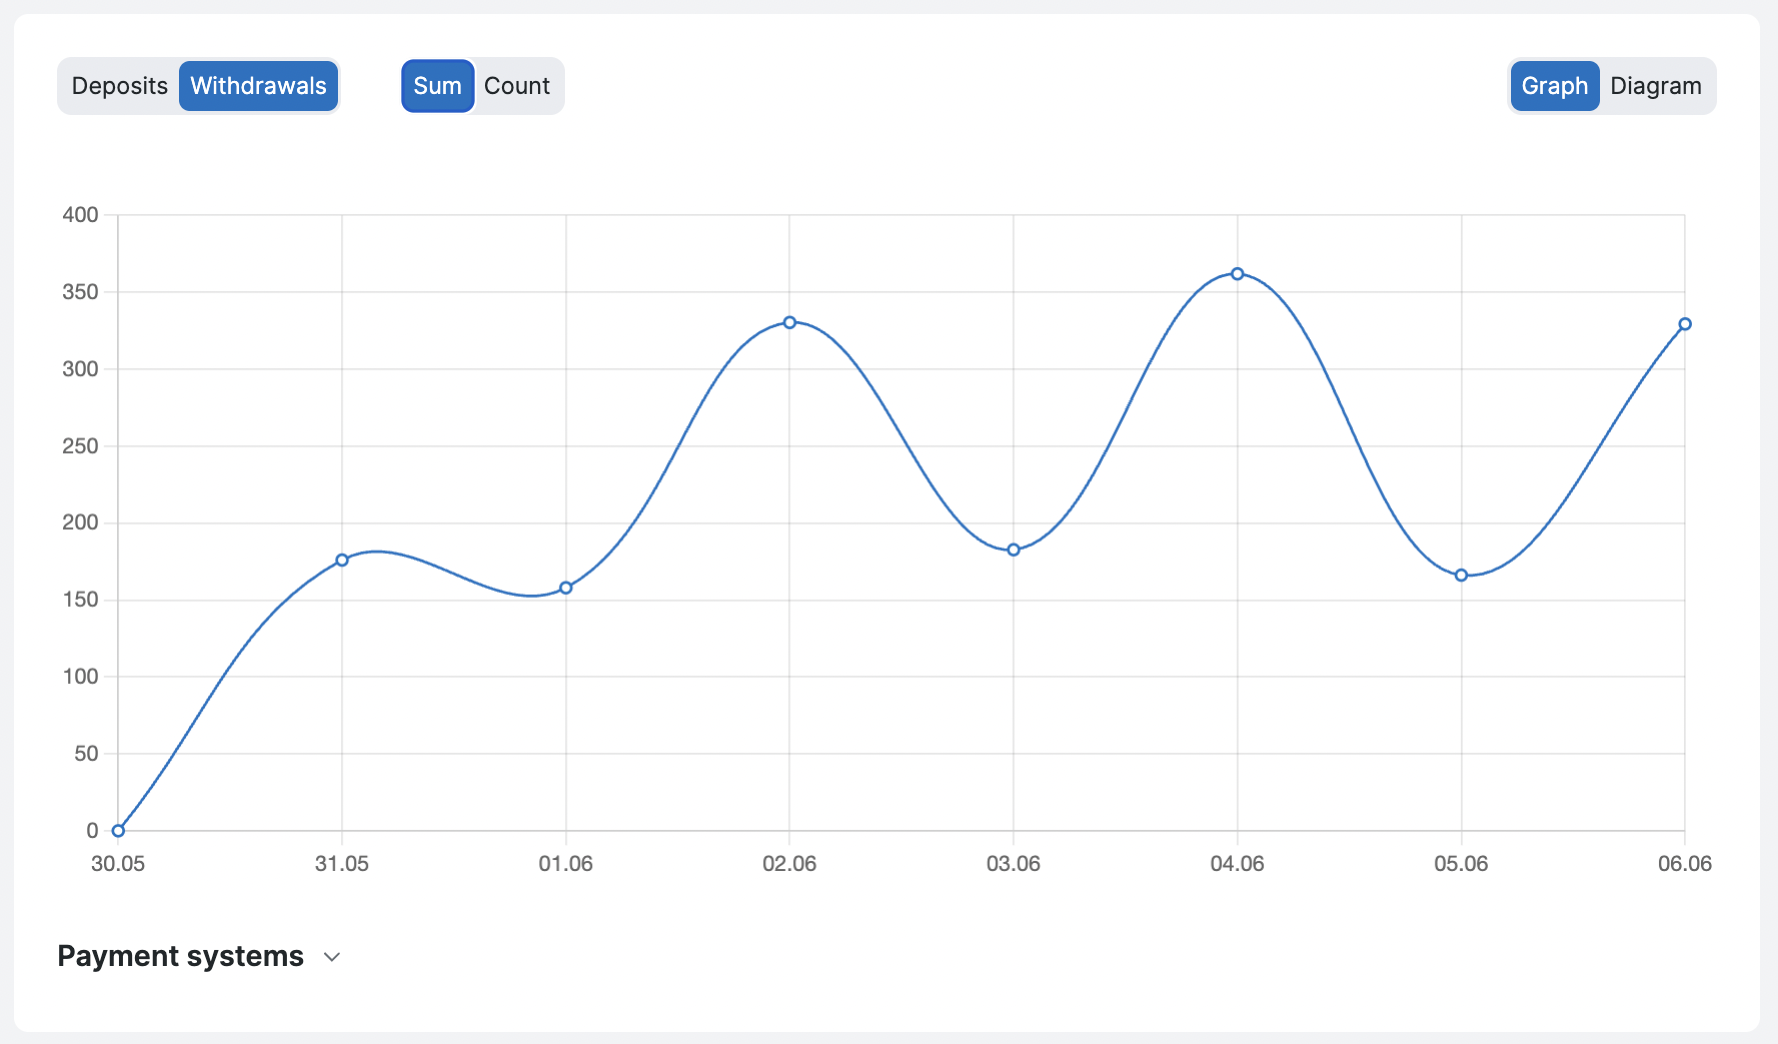Expand the Payment systems chevron
The width and height of the screenshot is (1778, 1044).
point(332,957)
